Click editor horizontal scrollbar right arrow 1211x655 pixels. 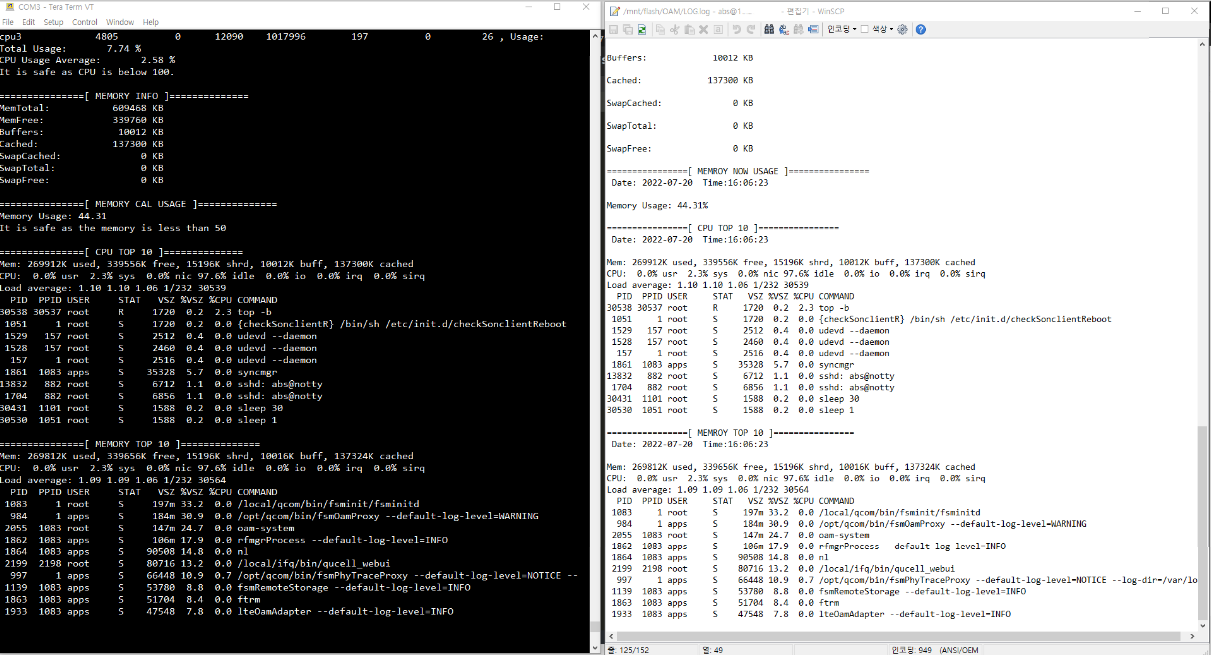tap(1191, 637)
